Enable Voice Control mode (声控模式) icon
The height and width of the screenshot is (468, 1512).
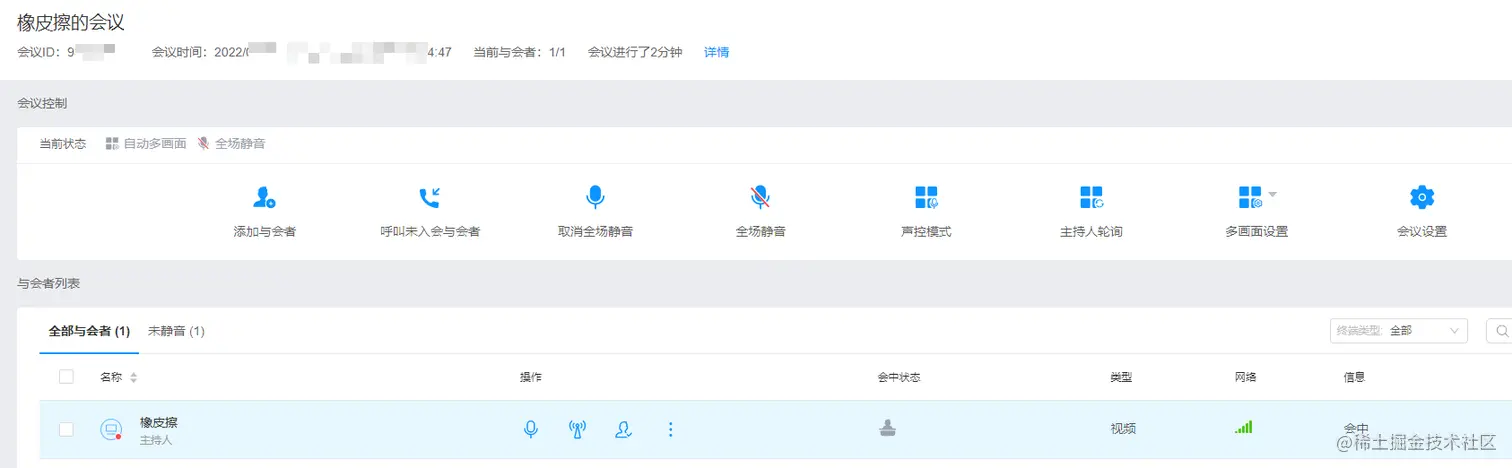point(926,197)
